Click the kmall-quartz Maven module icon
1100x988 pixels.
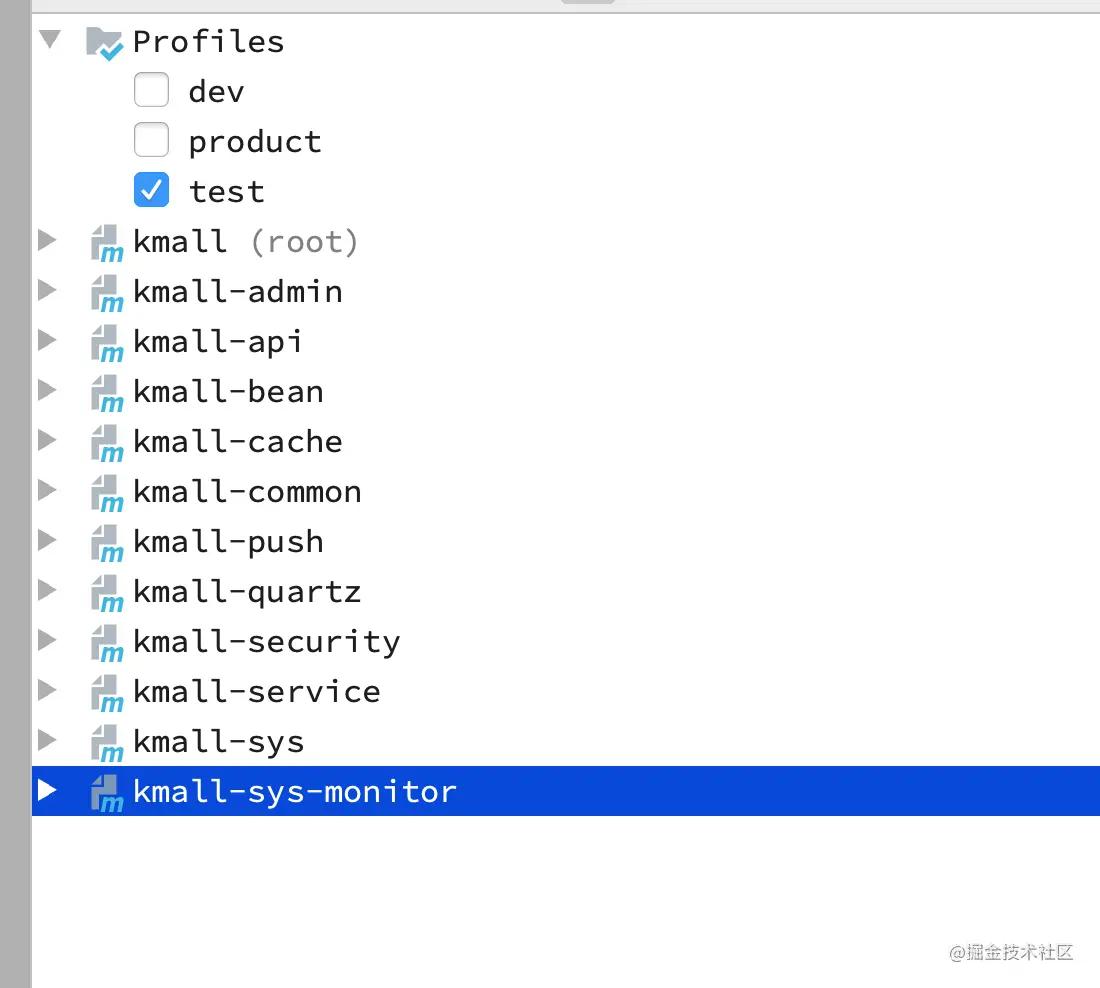(x=107, y=593)
